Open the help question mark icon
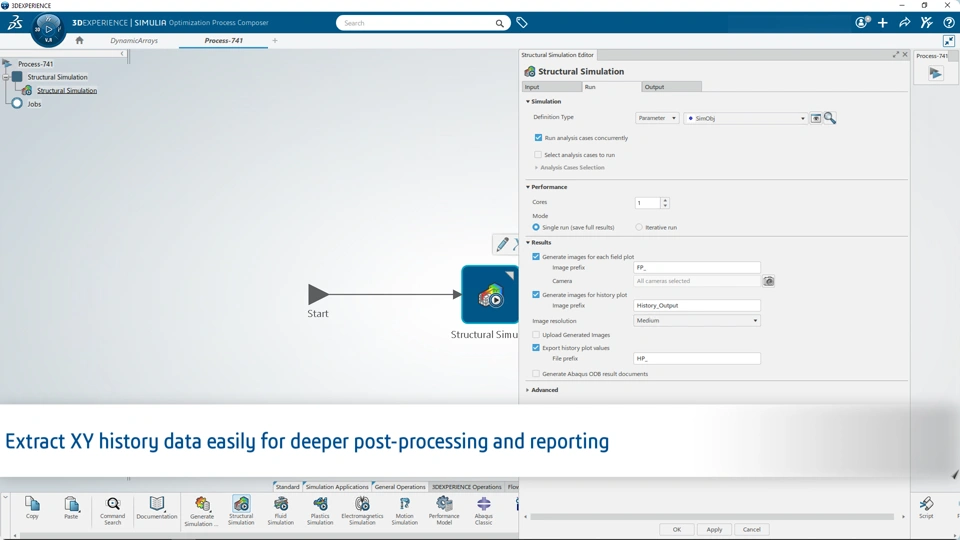 (x=948, y=23)
